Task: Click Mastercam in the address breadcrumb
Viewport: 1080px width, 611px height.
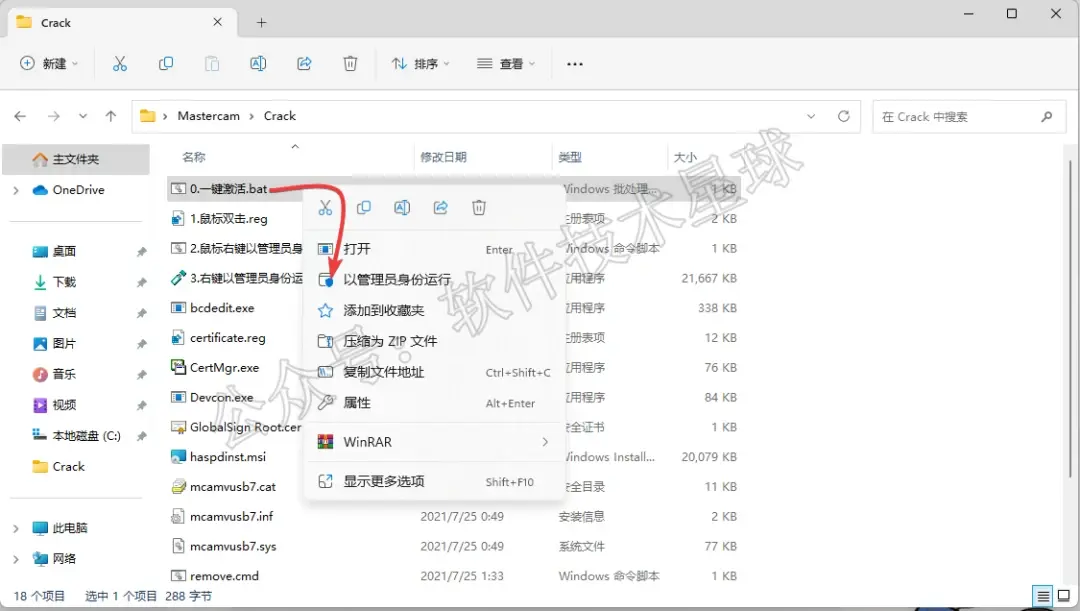Action: 209,116
